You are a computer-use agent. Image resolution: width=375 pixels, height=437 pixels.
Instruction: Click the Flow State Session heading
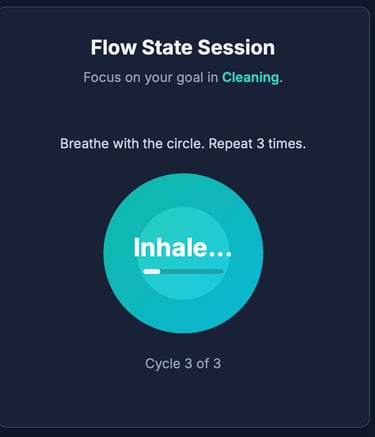183,47
